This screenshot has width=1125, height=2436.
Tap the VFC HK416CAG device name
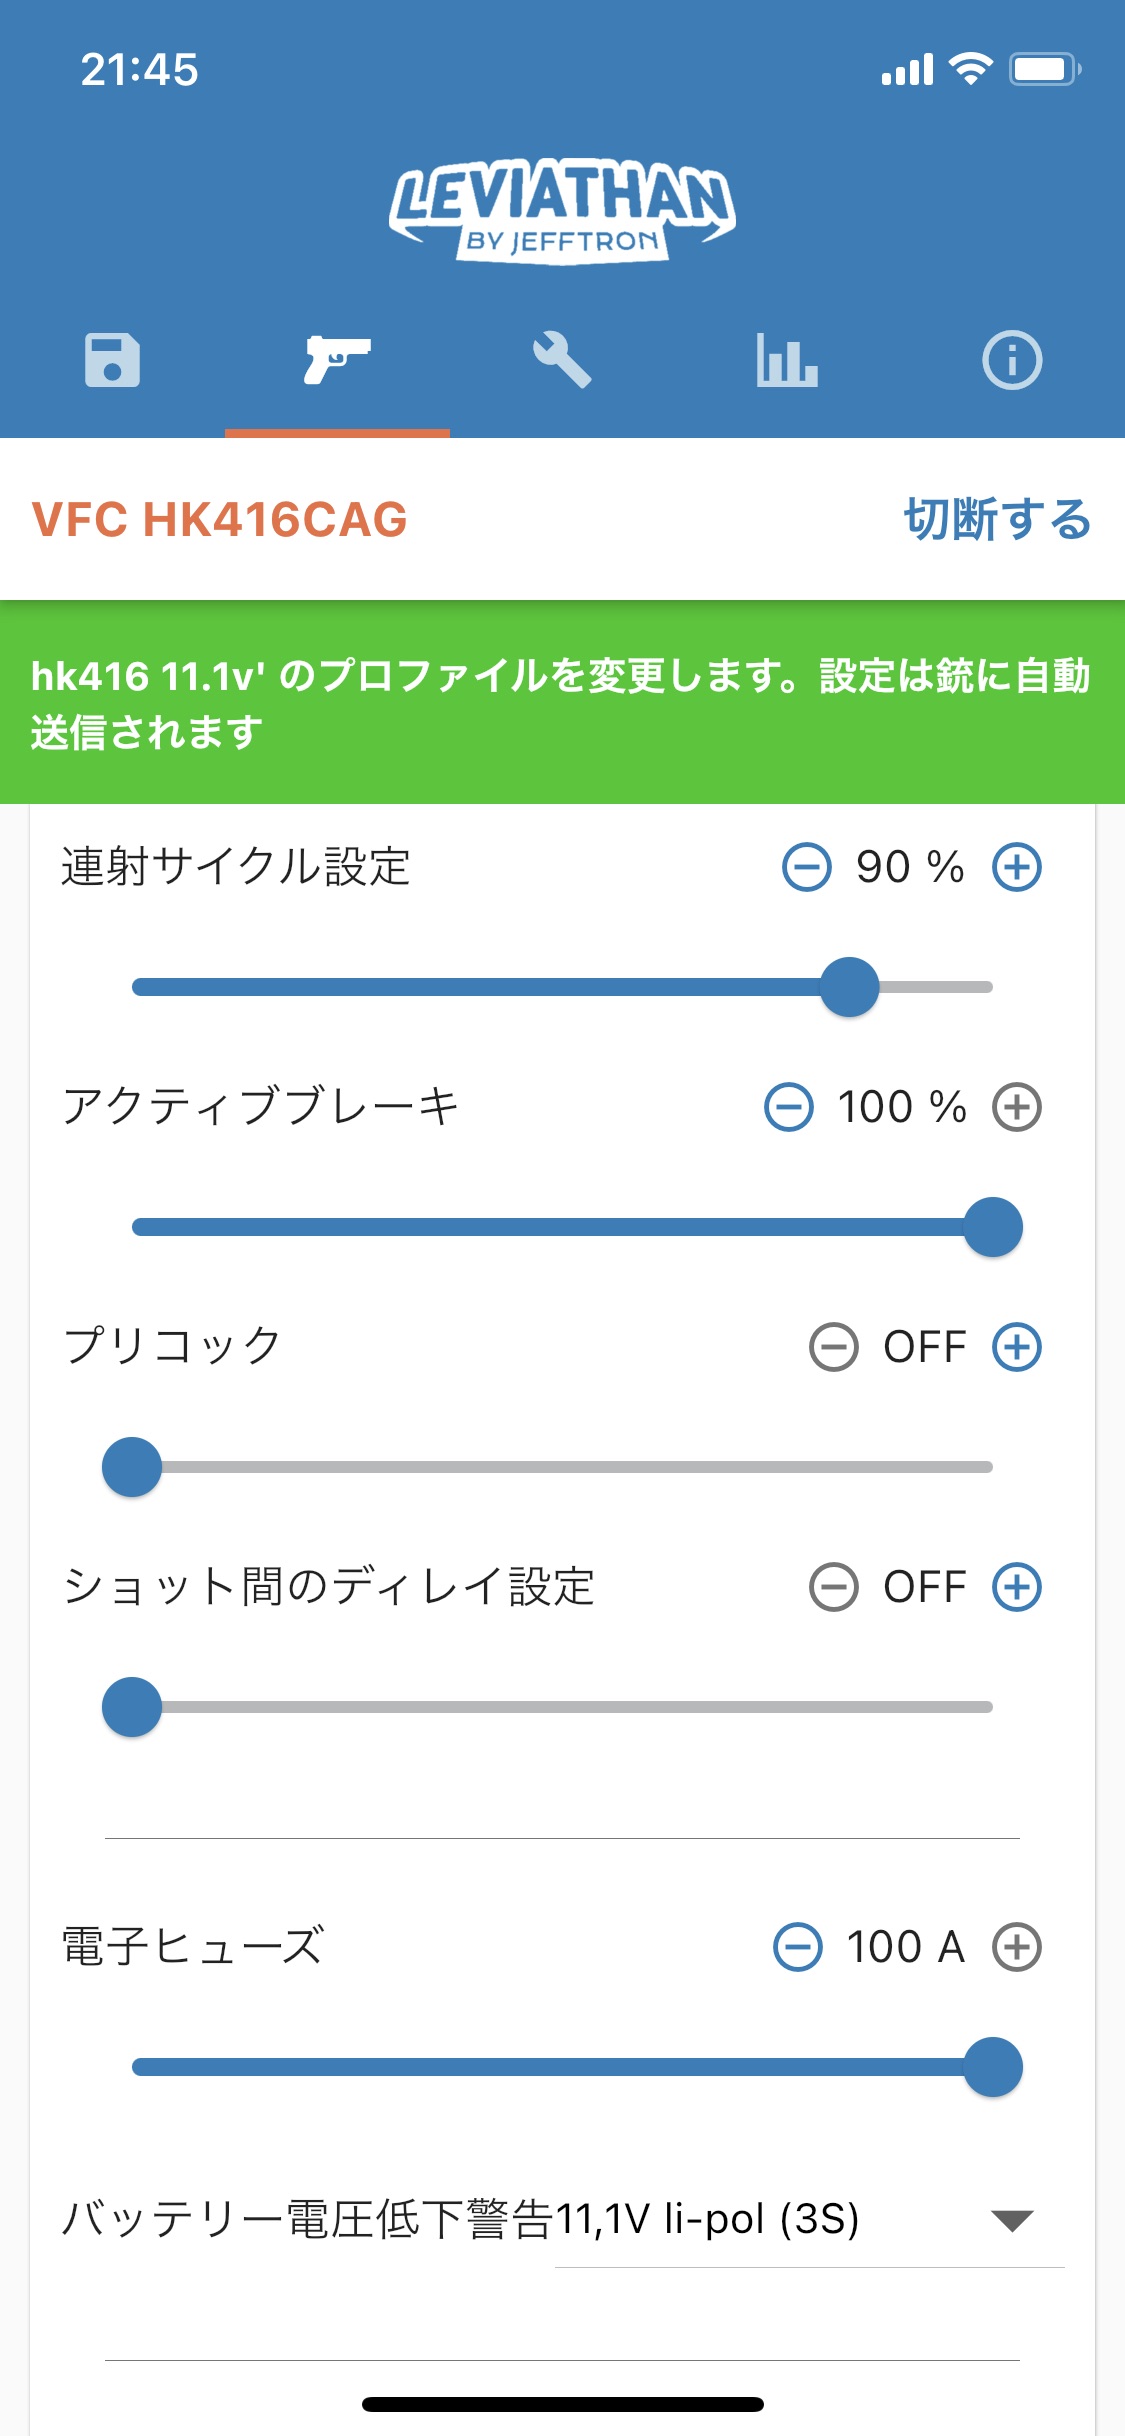click(220, 520)
